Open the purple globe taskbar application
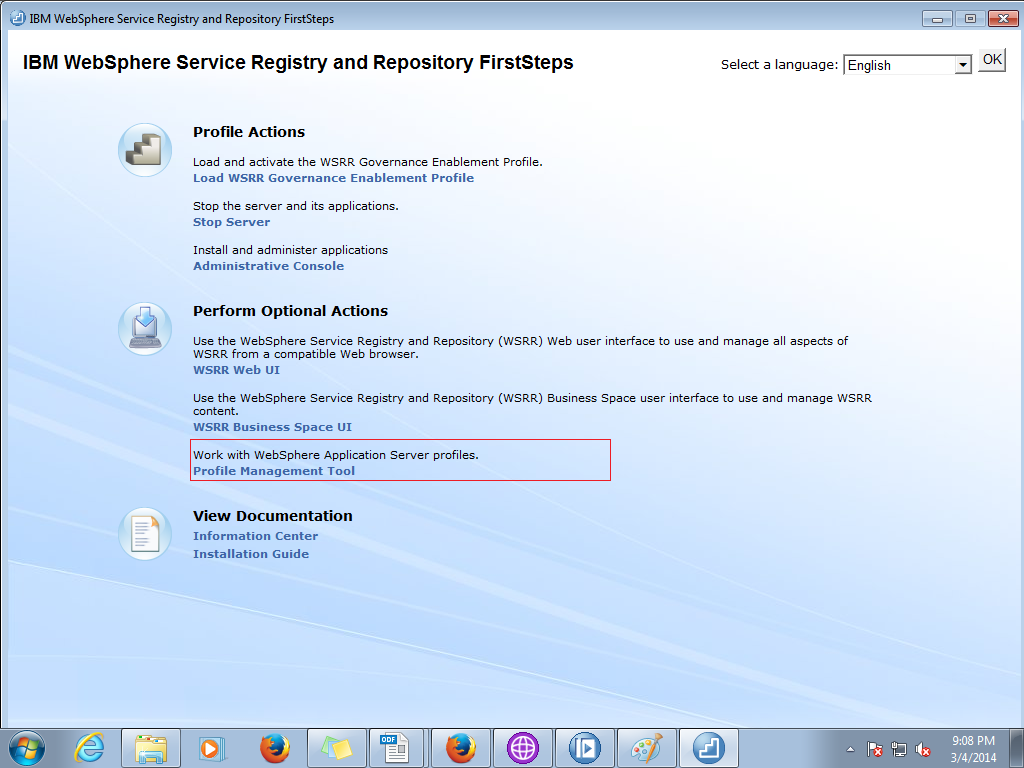Screen dimensions: 1024x768 522,748
